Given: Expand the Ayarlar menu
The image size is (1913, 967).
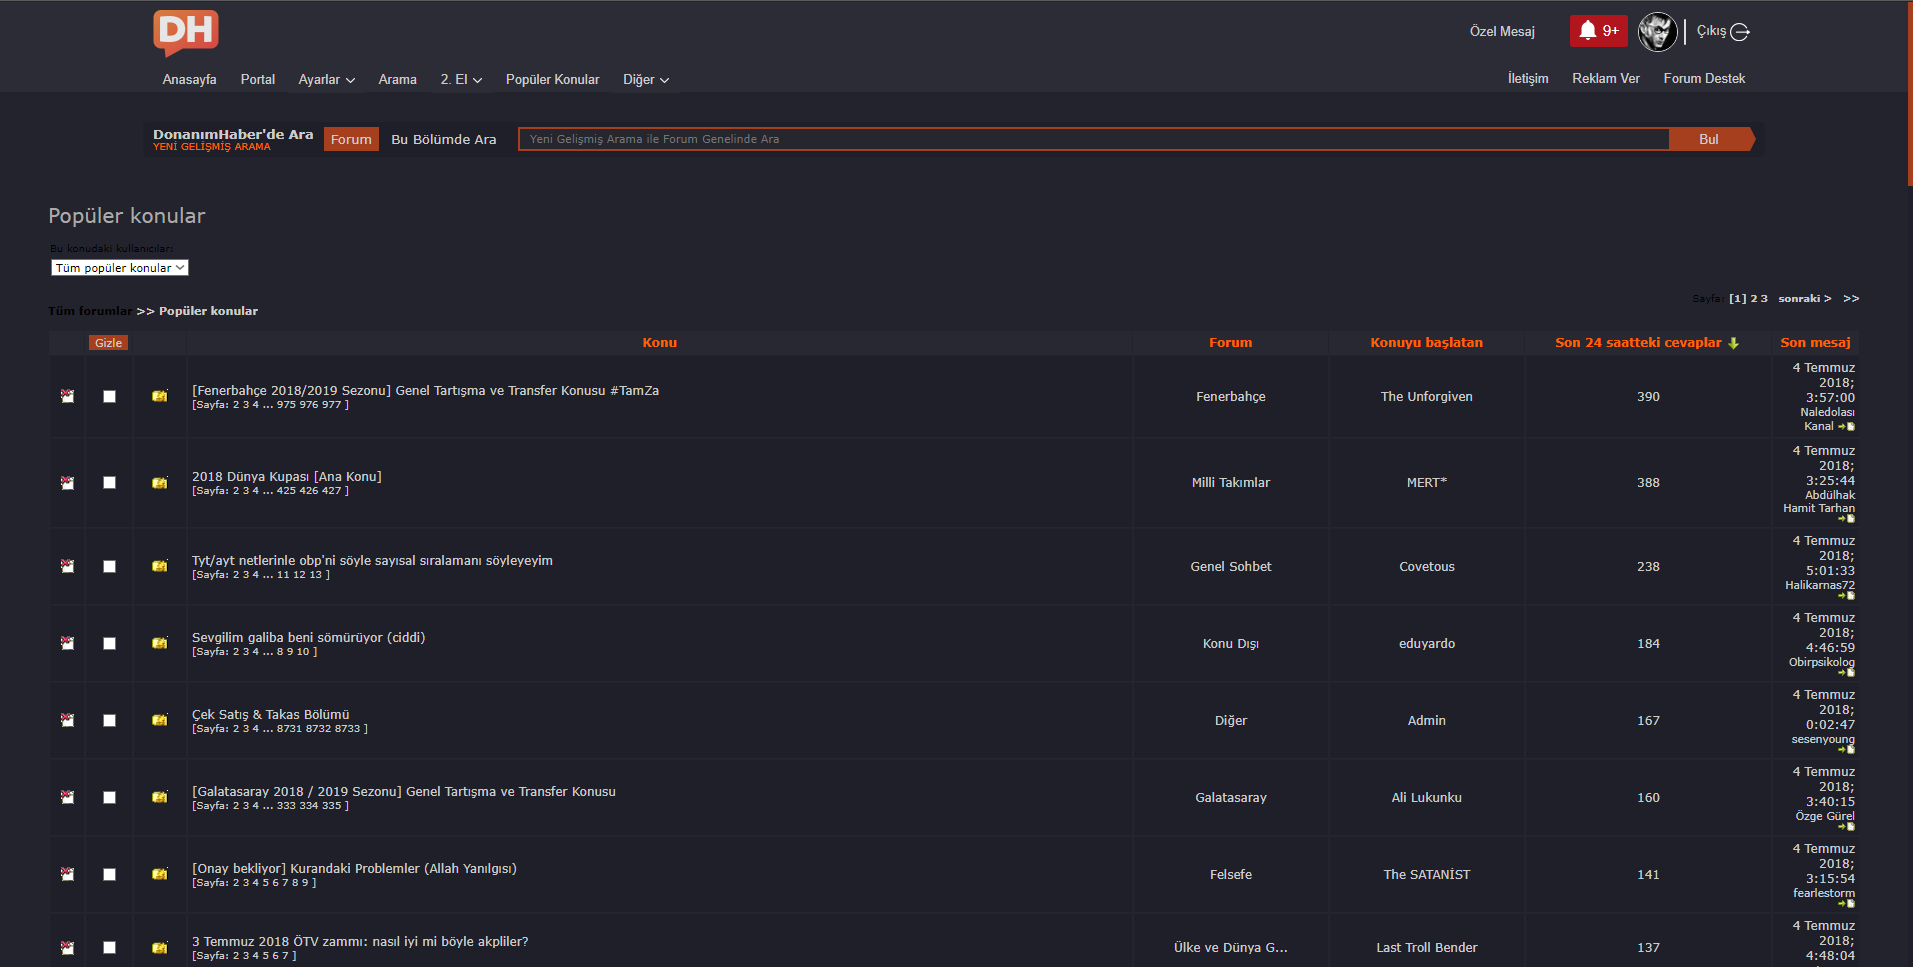Looking at the screenshot, I should [x=326, y=79].
